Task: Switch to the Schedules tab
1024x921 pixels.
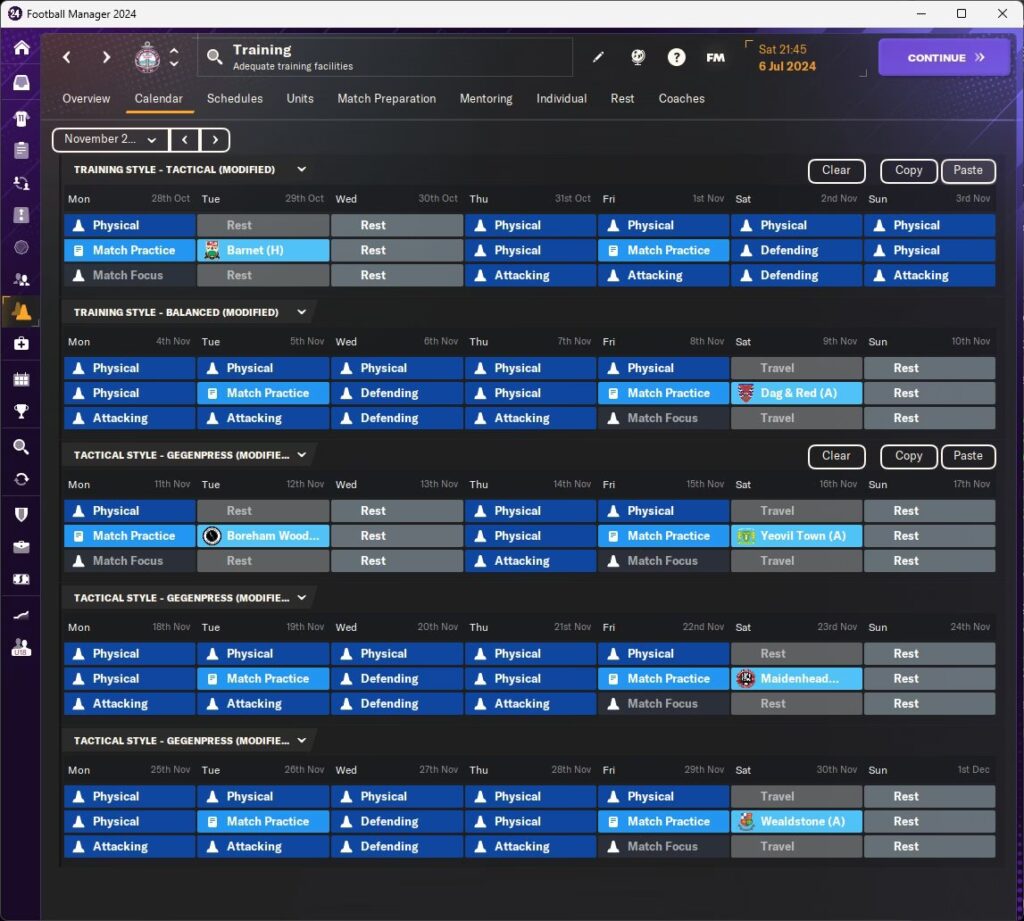Action: coord(235,99)
